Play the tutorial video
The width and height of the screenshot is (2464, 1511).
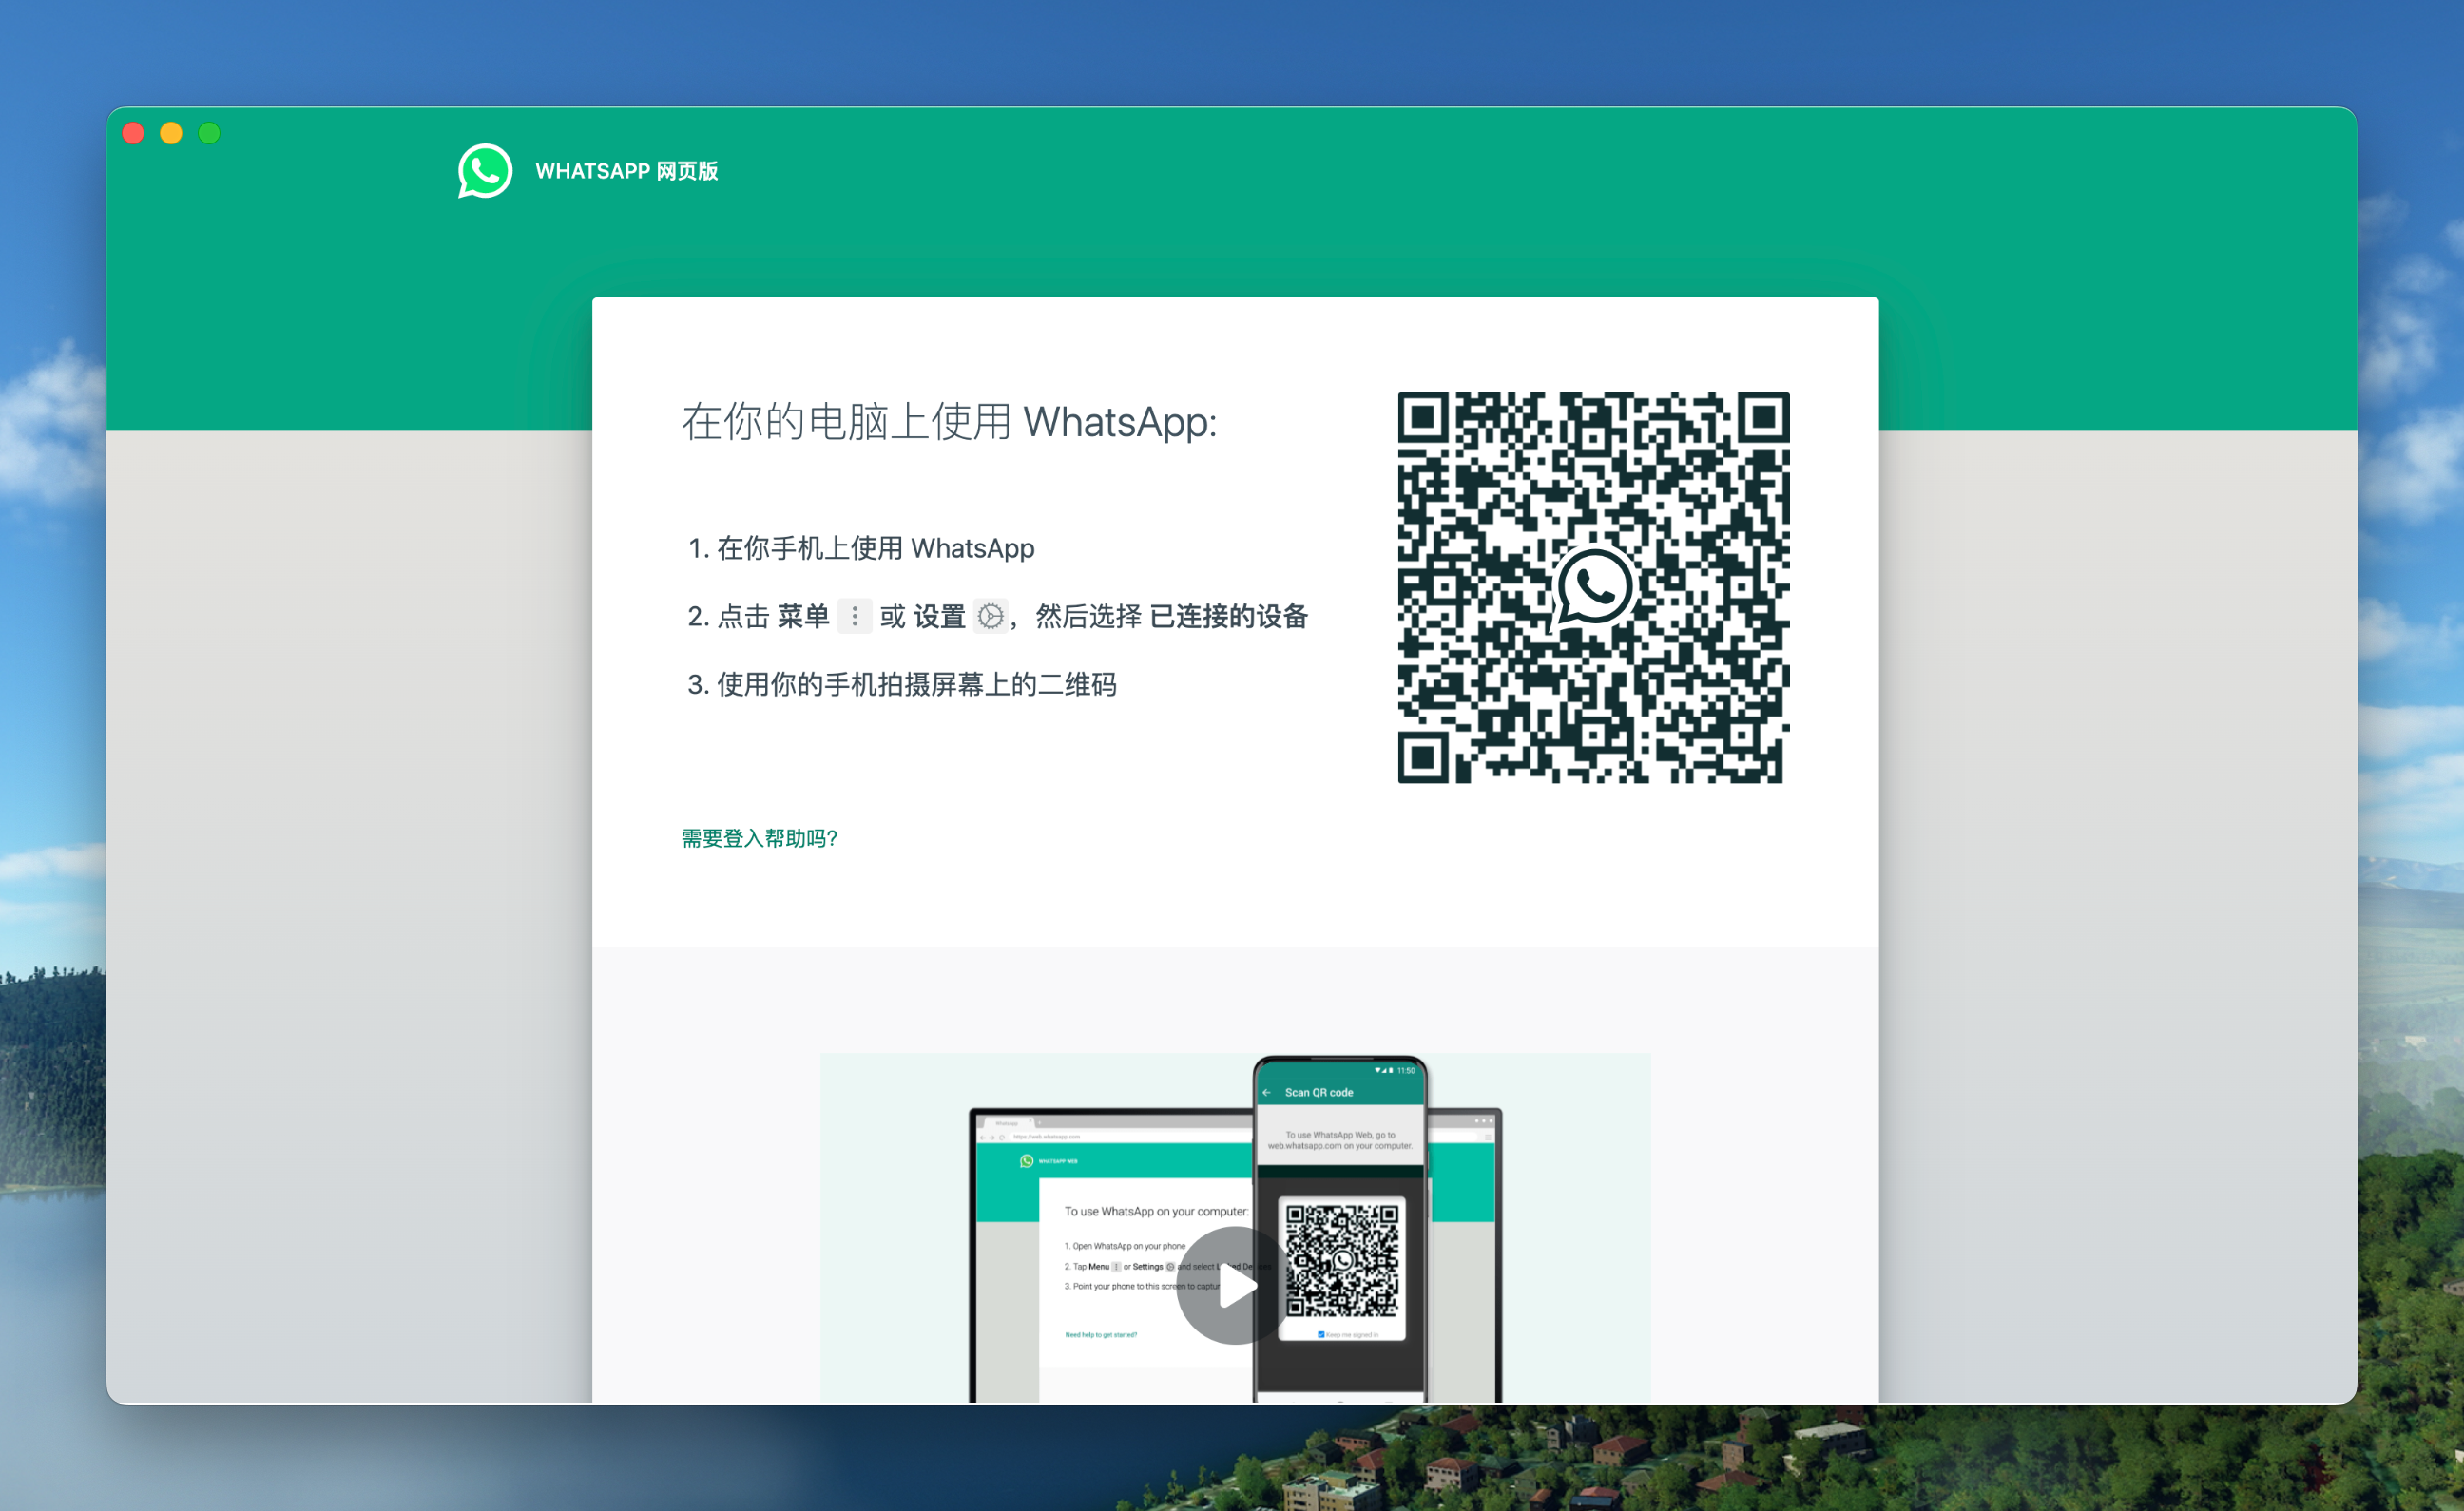pyautogui.click(x=1235, y=1286)
